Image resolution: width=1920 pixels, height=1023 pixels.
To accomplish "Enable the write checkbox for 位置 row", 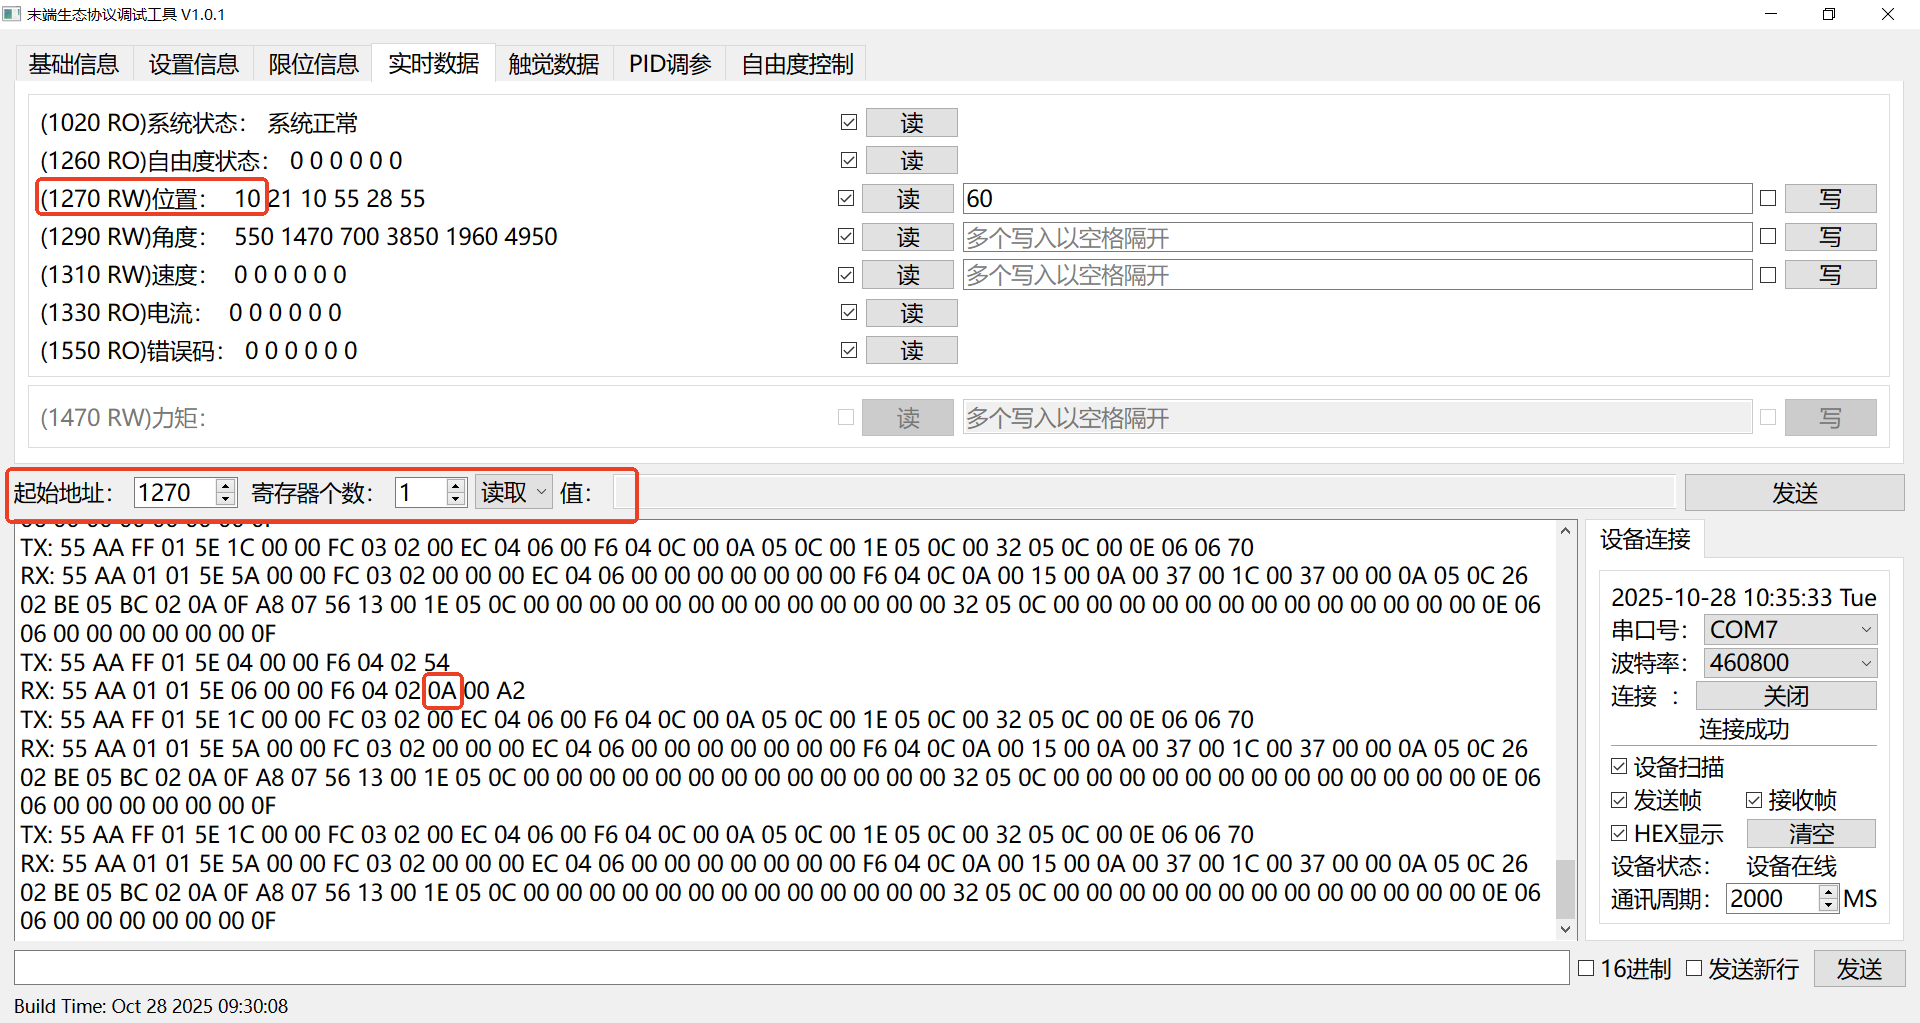I will pyautogui.click(x=1768, y=198).
